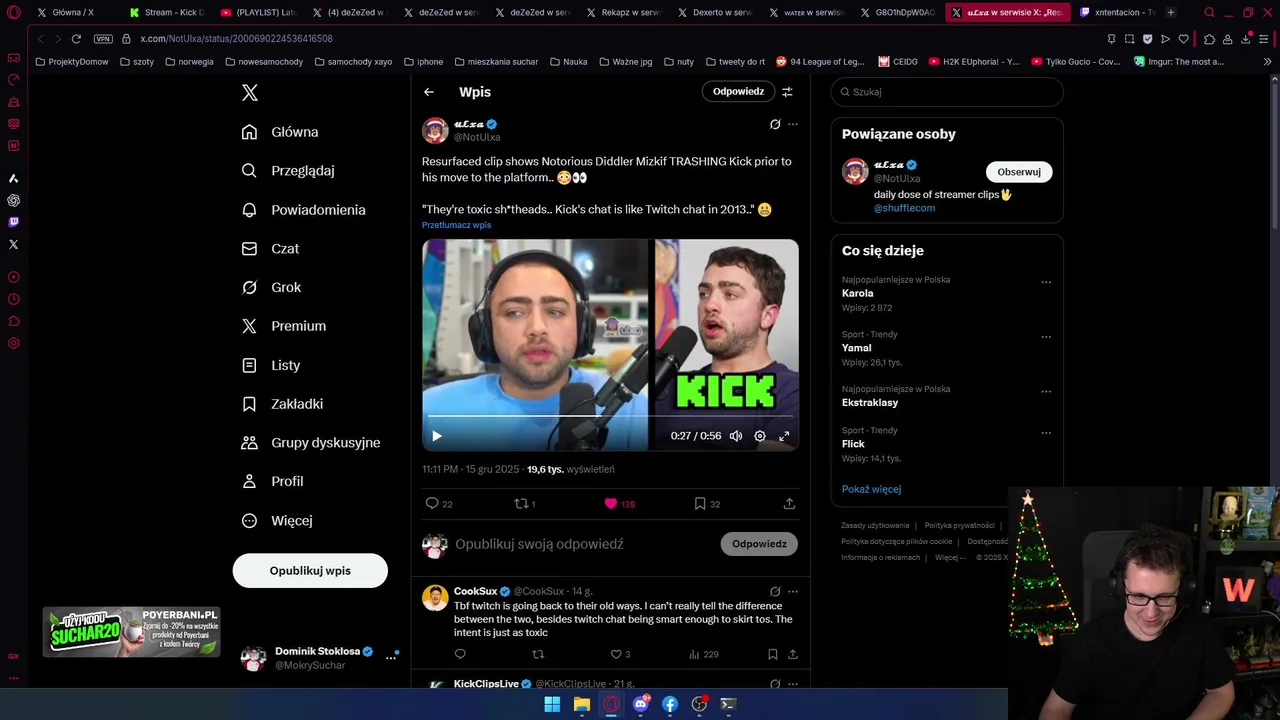Open options for Ekstraklasy trend
This screenshot has height=720, width=1280.
(x=1046, y=391)
